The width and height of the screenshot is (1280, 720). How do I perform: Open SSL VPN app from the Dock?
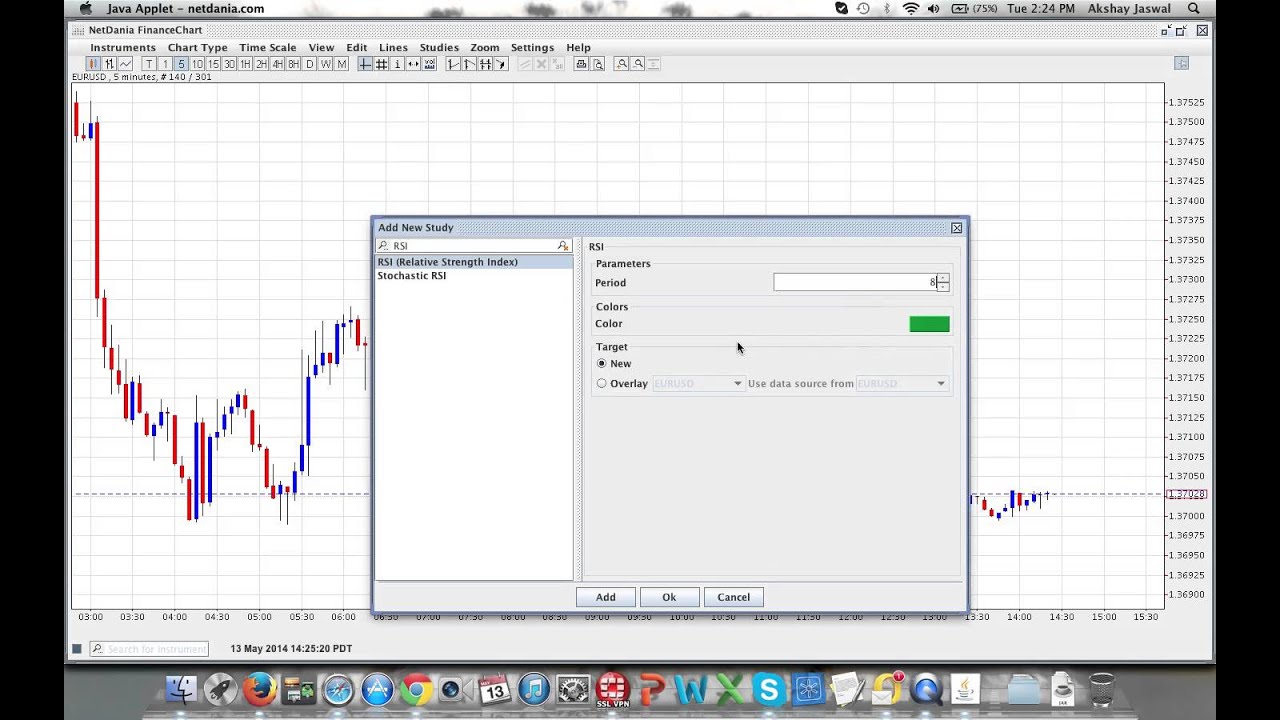point(612,689)
